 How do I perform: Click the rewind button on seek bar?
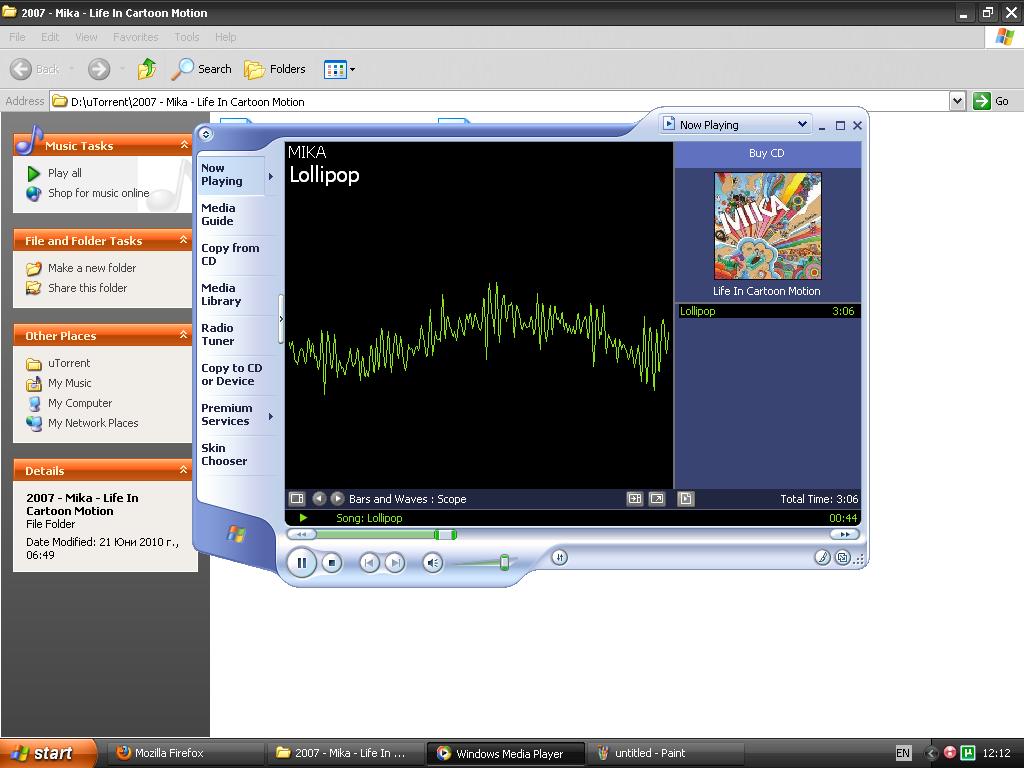pos(302,534)
